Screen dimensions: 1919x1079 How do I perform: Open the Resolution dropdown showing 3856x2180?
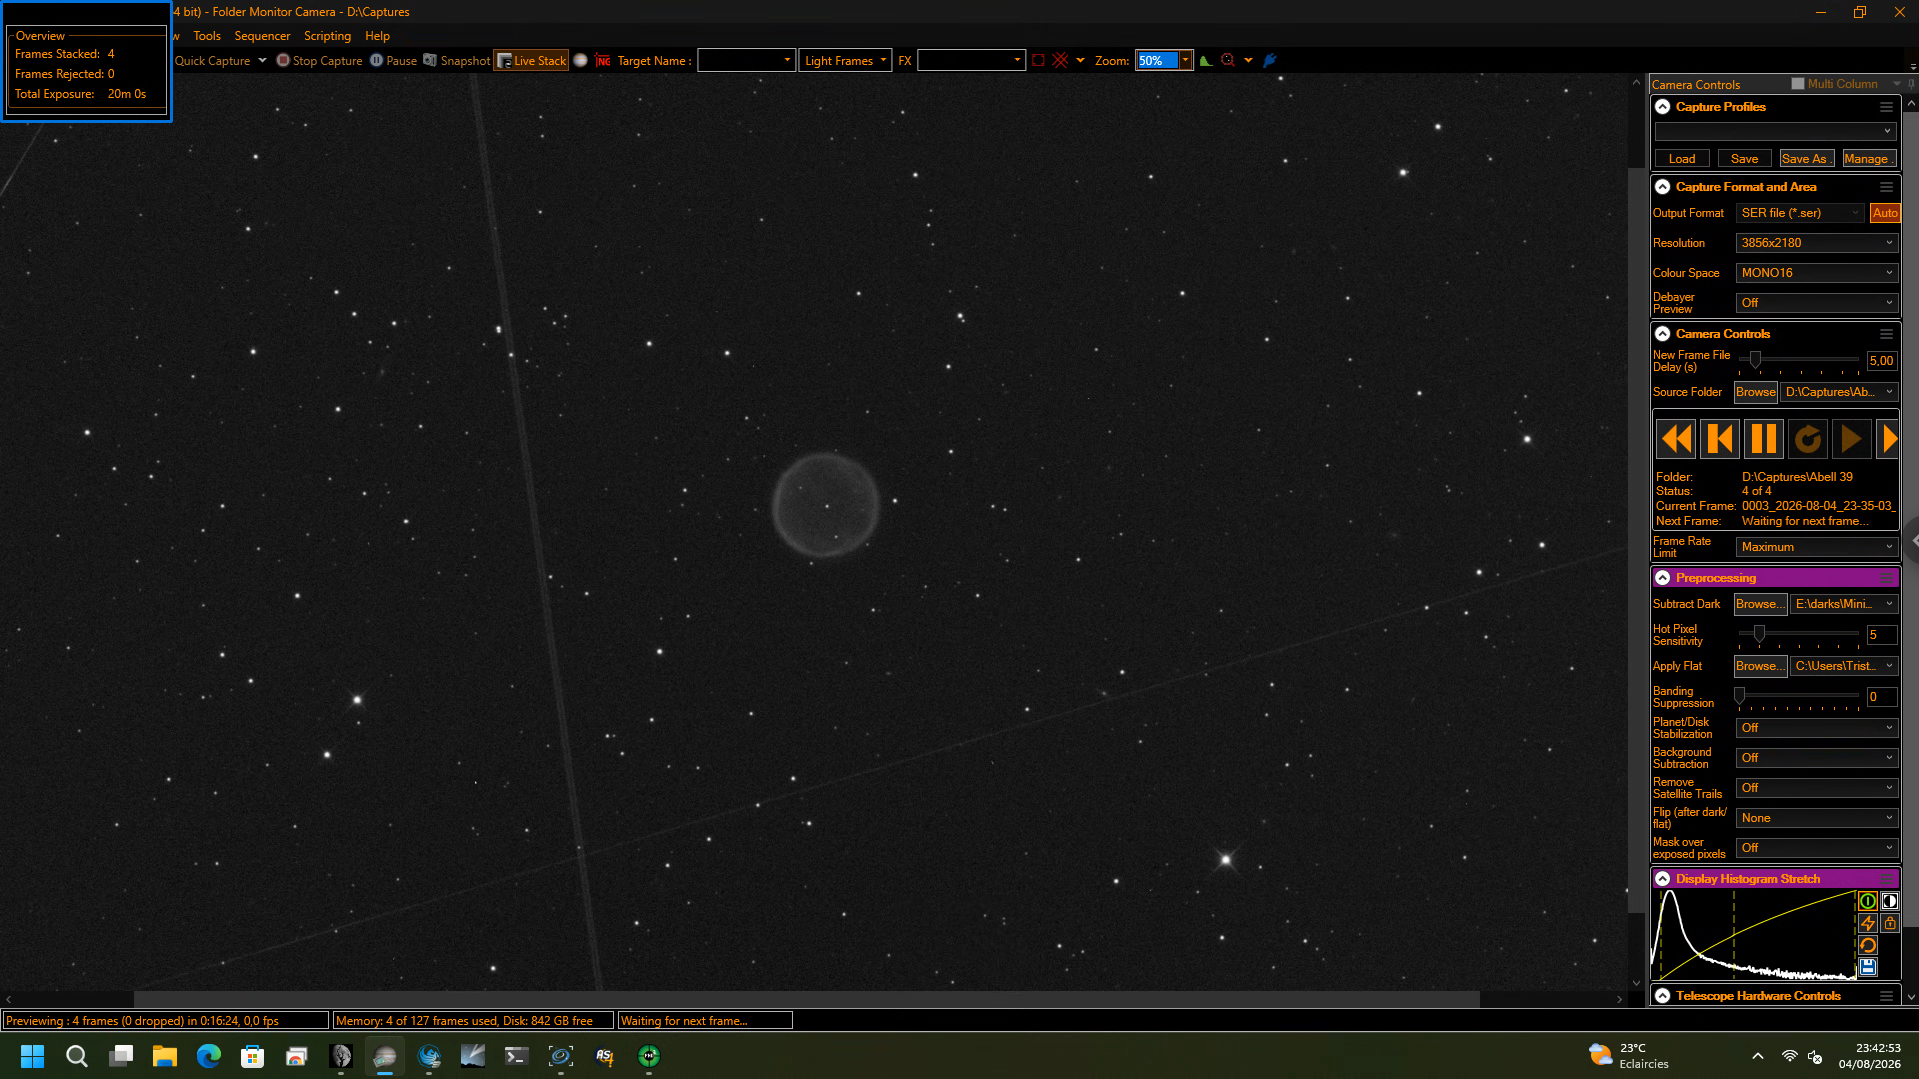click(x=1816, y=243)
